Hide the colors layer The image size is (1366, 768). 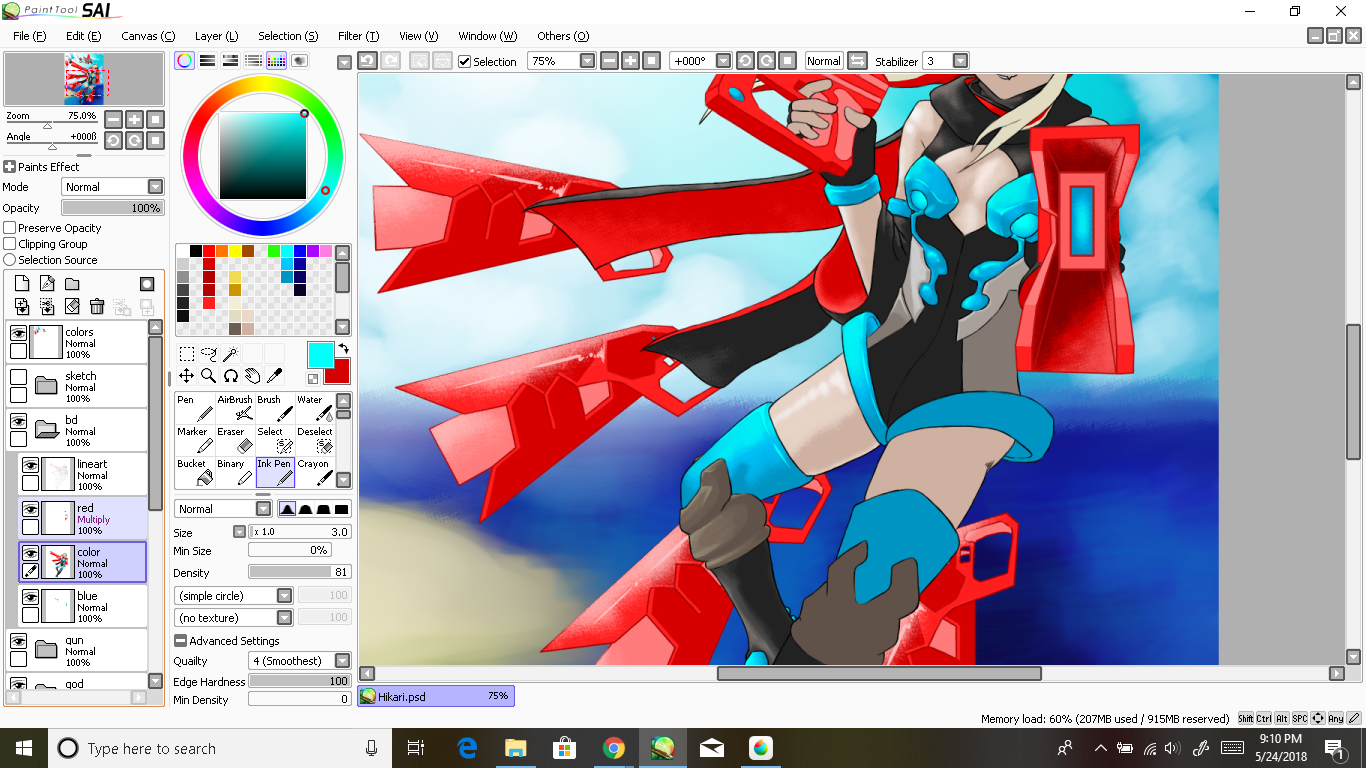pos(18,333)
